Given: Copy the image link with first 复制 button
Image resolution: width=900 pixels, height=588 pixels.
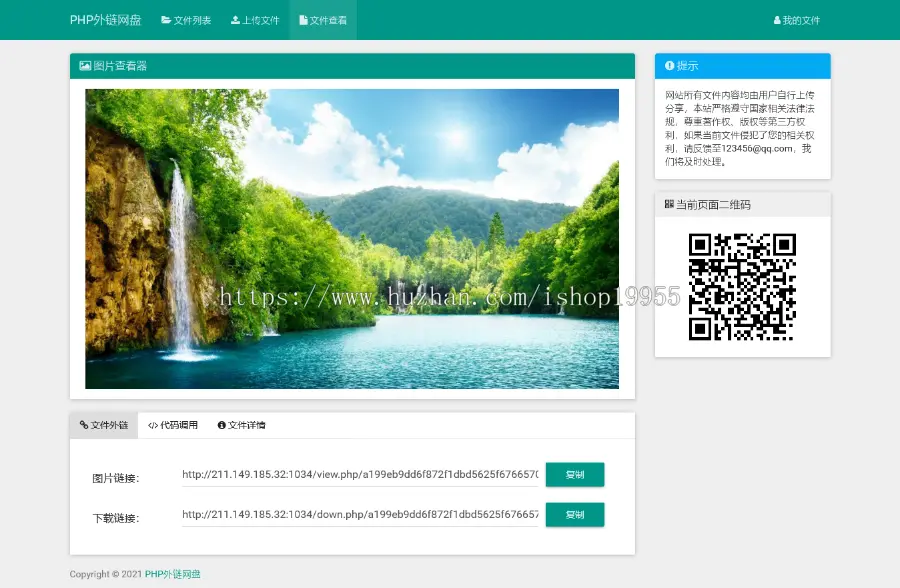Looking at the screenshot, I should point(575,474).
